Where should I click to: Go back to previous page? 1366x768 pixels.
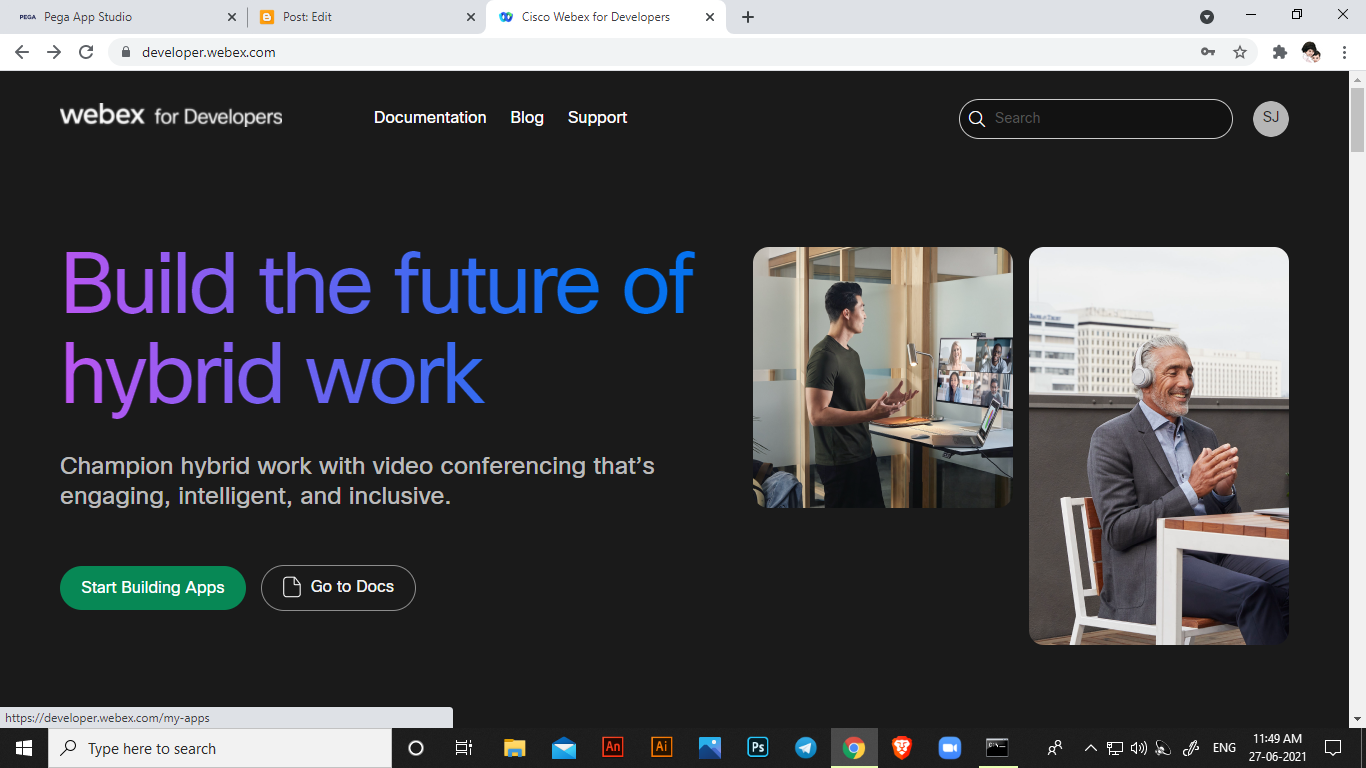[x=22, y=52]
